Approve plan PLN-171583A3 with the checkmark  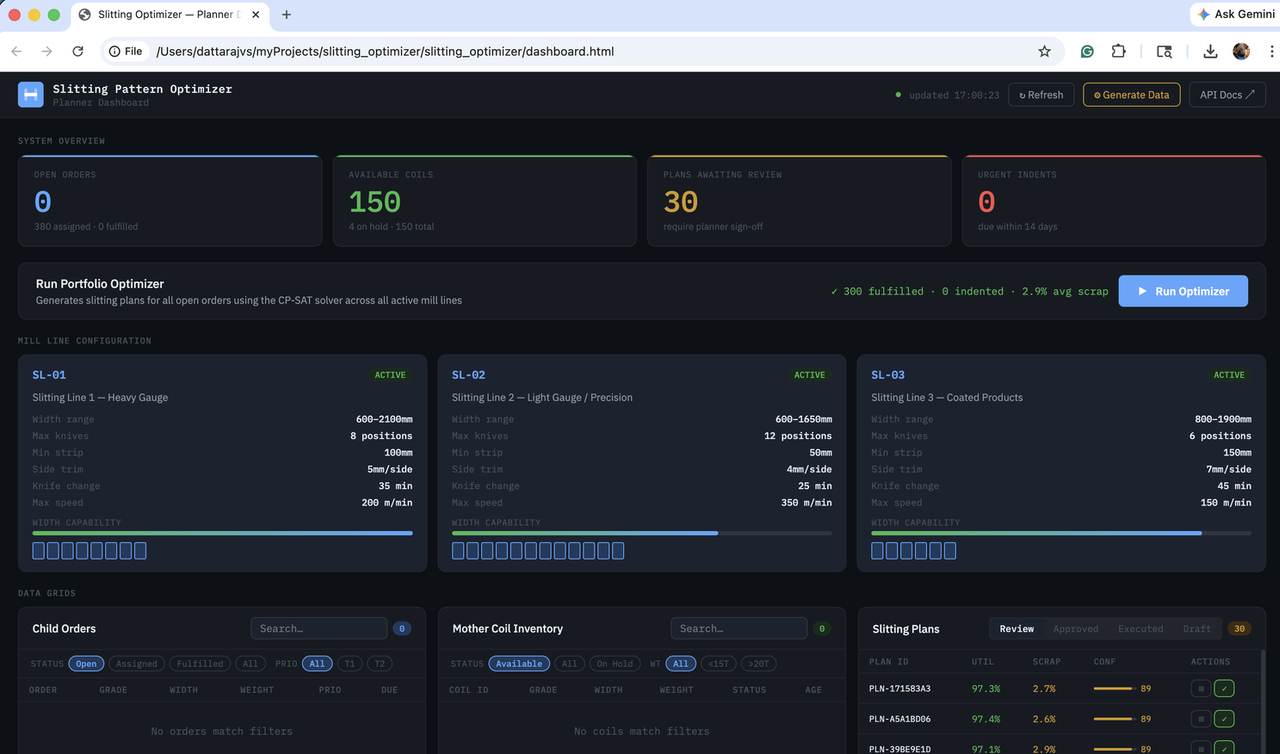tap(1224, 689)
